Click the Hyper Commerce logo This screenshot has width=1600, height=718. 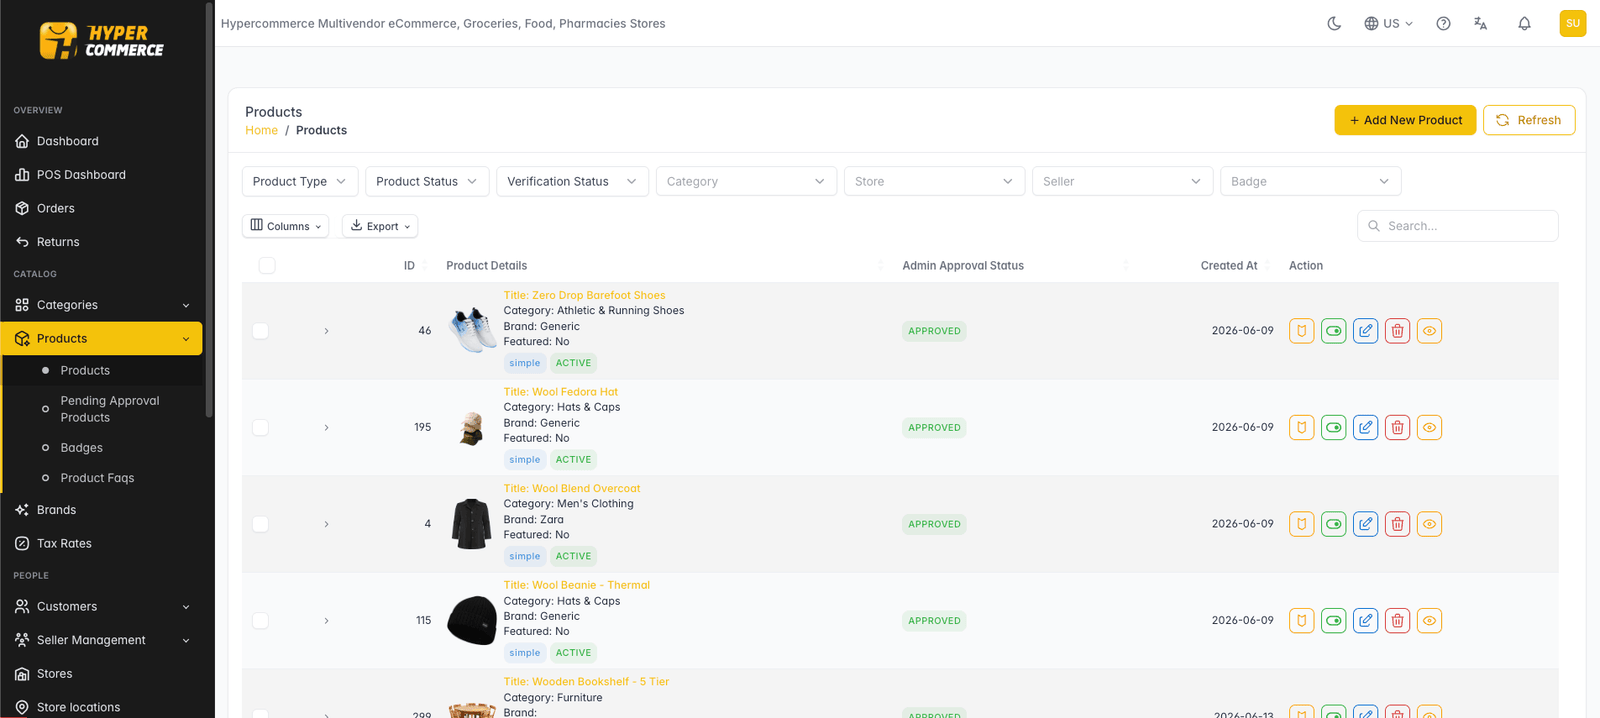click(101, 41)
